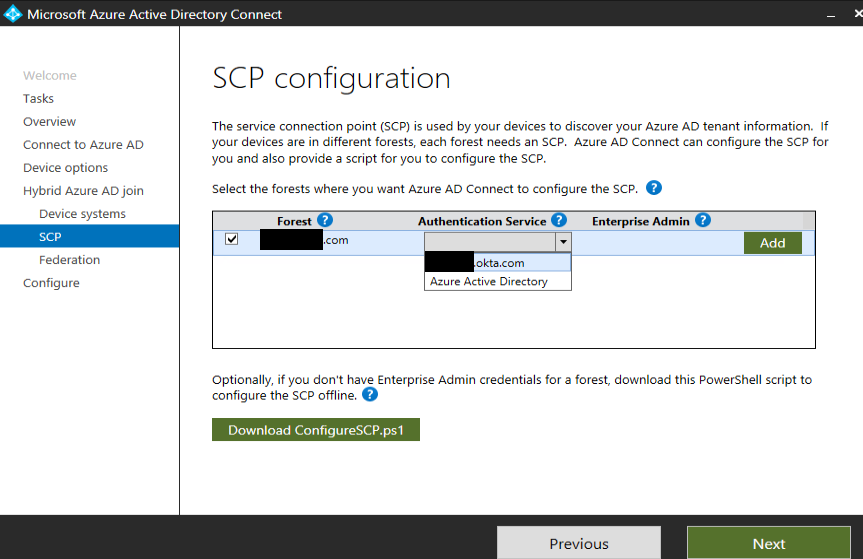
Task: Click the green Add button
Action: pyautogui.click(x=773, y=243)
